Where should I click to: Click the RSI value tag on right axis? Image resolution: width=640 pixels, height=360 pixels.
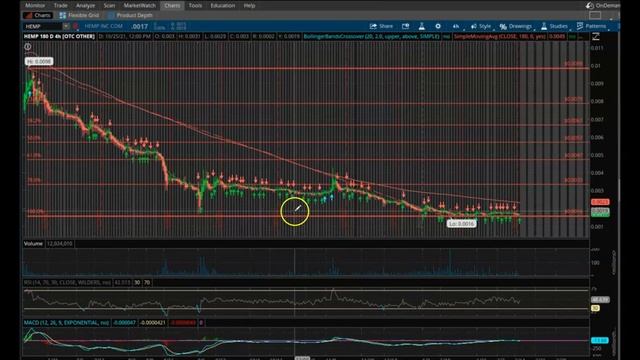coord(600,300)
